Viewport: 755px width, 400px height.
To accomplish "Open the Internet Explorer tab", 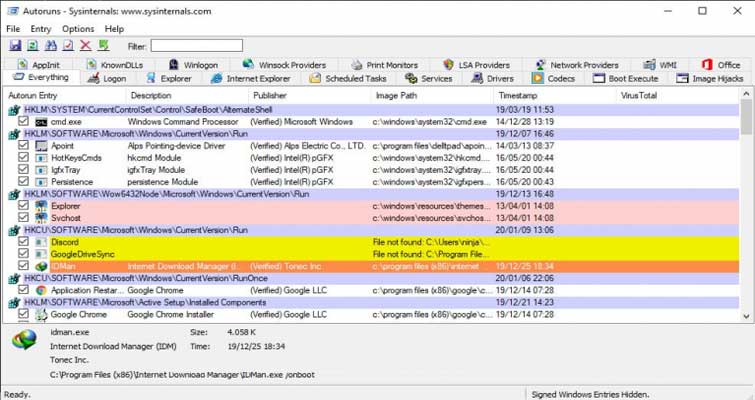I will 251,78.
